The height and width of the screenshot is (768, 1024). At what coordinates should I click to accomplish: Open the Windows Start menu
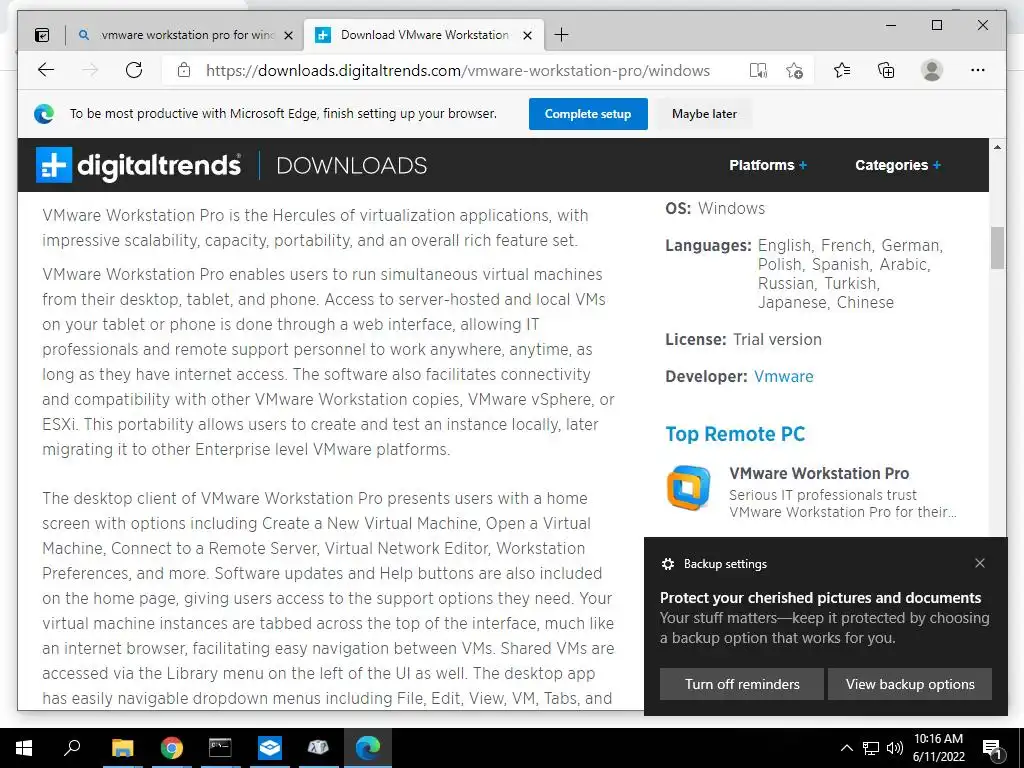click(x=24, y=748)
